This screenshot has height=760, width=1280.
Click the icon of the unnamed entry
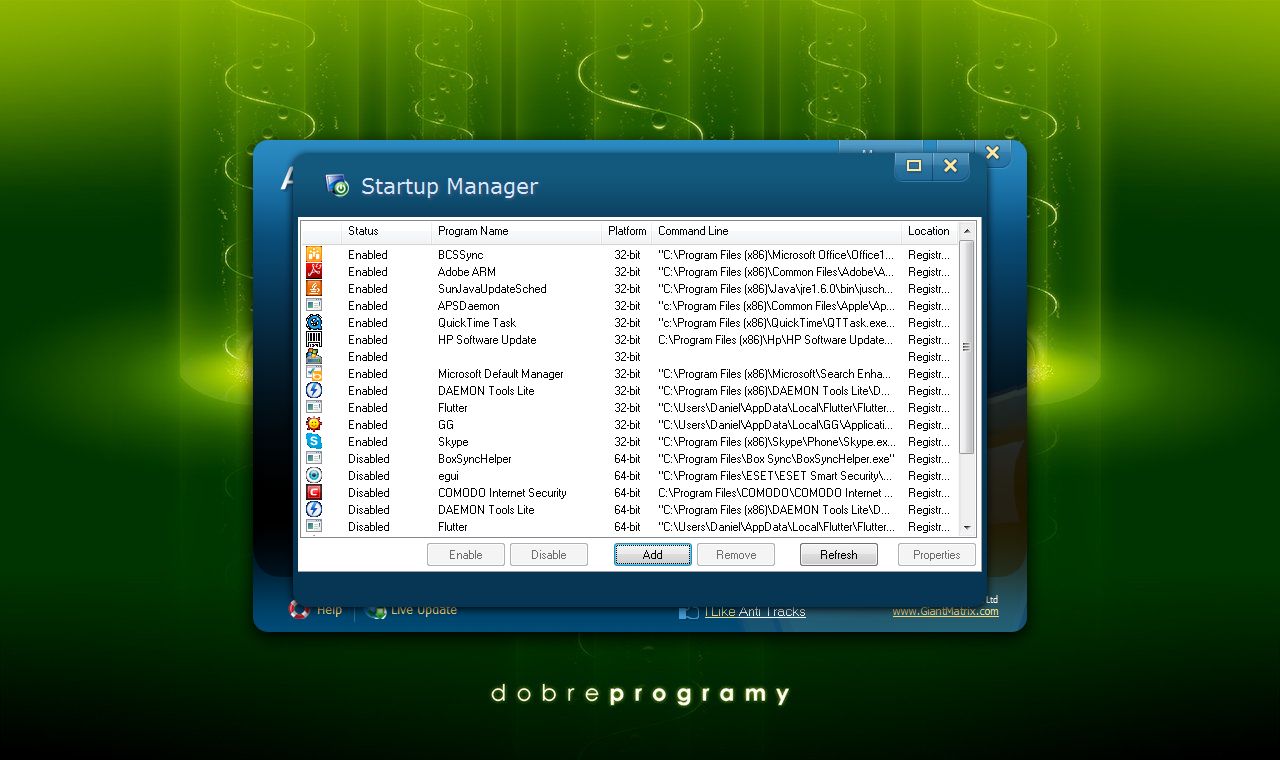[x=314, y=357]
